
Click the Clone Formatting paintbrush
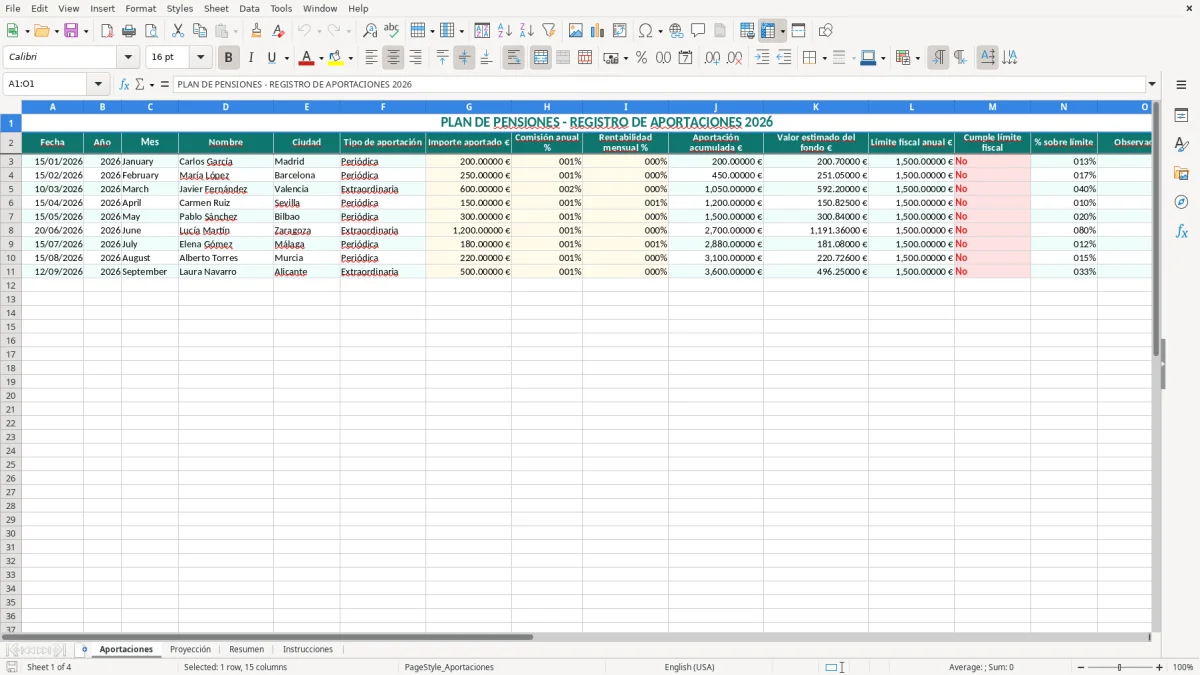click(x=257, y=31)
